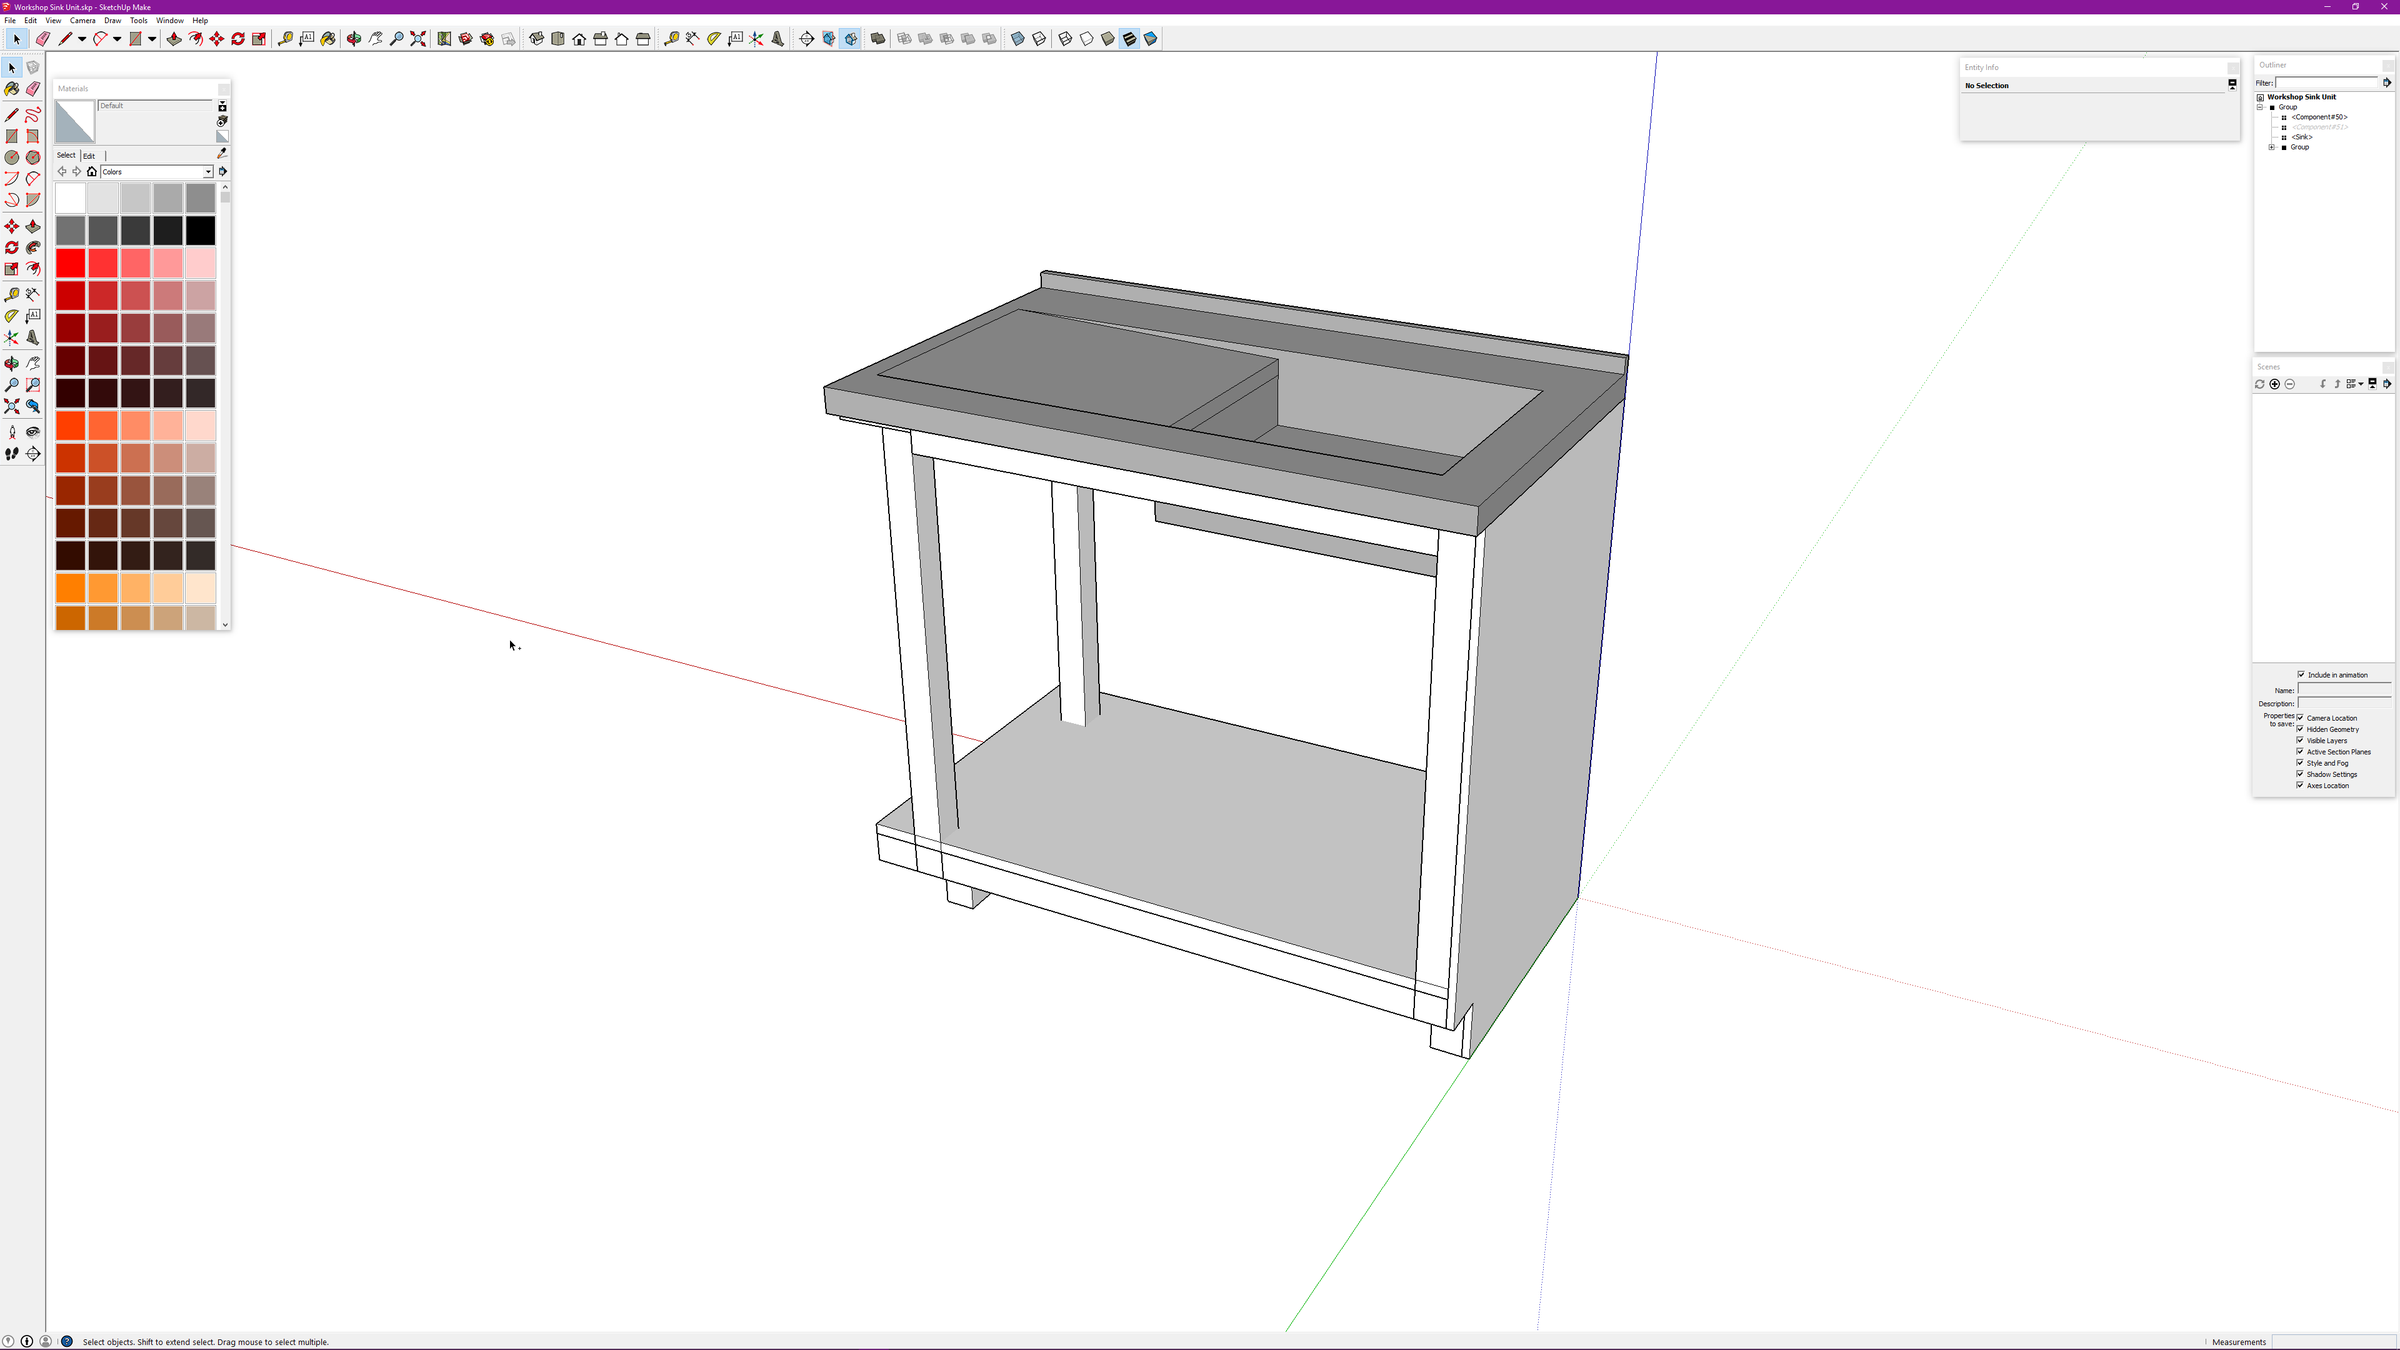Switch to the Edit tab in Materials
This screenshot has height=1350, width=2400.
(89, 156)
